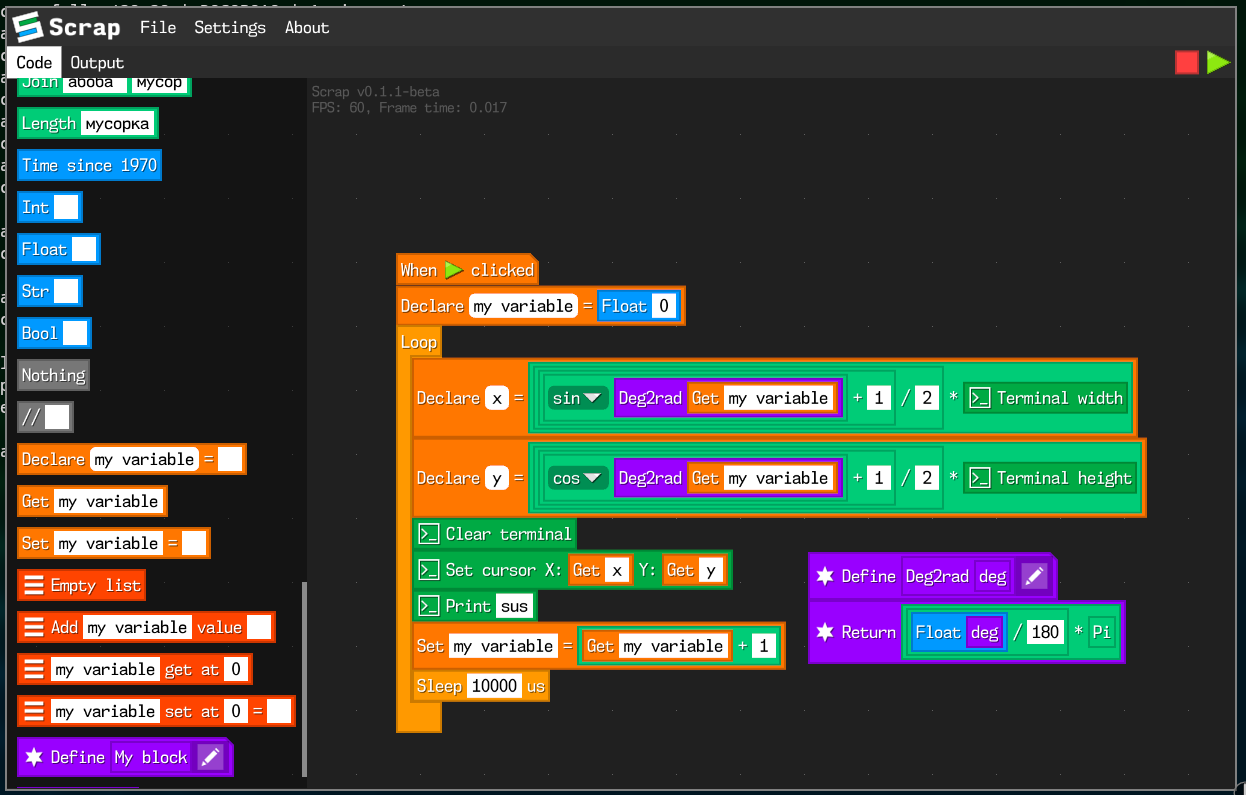Select the Time since 1970 palette block
Image resolution: width=1246 pixels, height=795 pixels.
pyautogui.click(x=89, y=165)
